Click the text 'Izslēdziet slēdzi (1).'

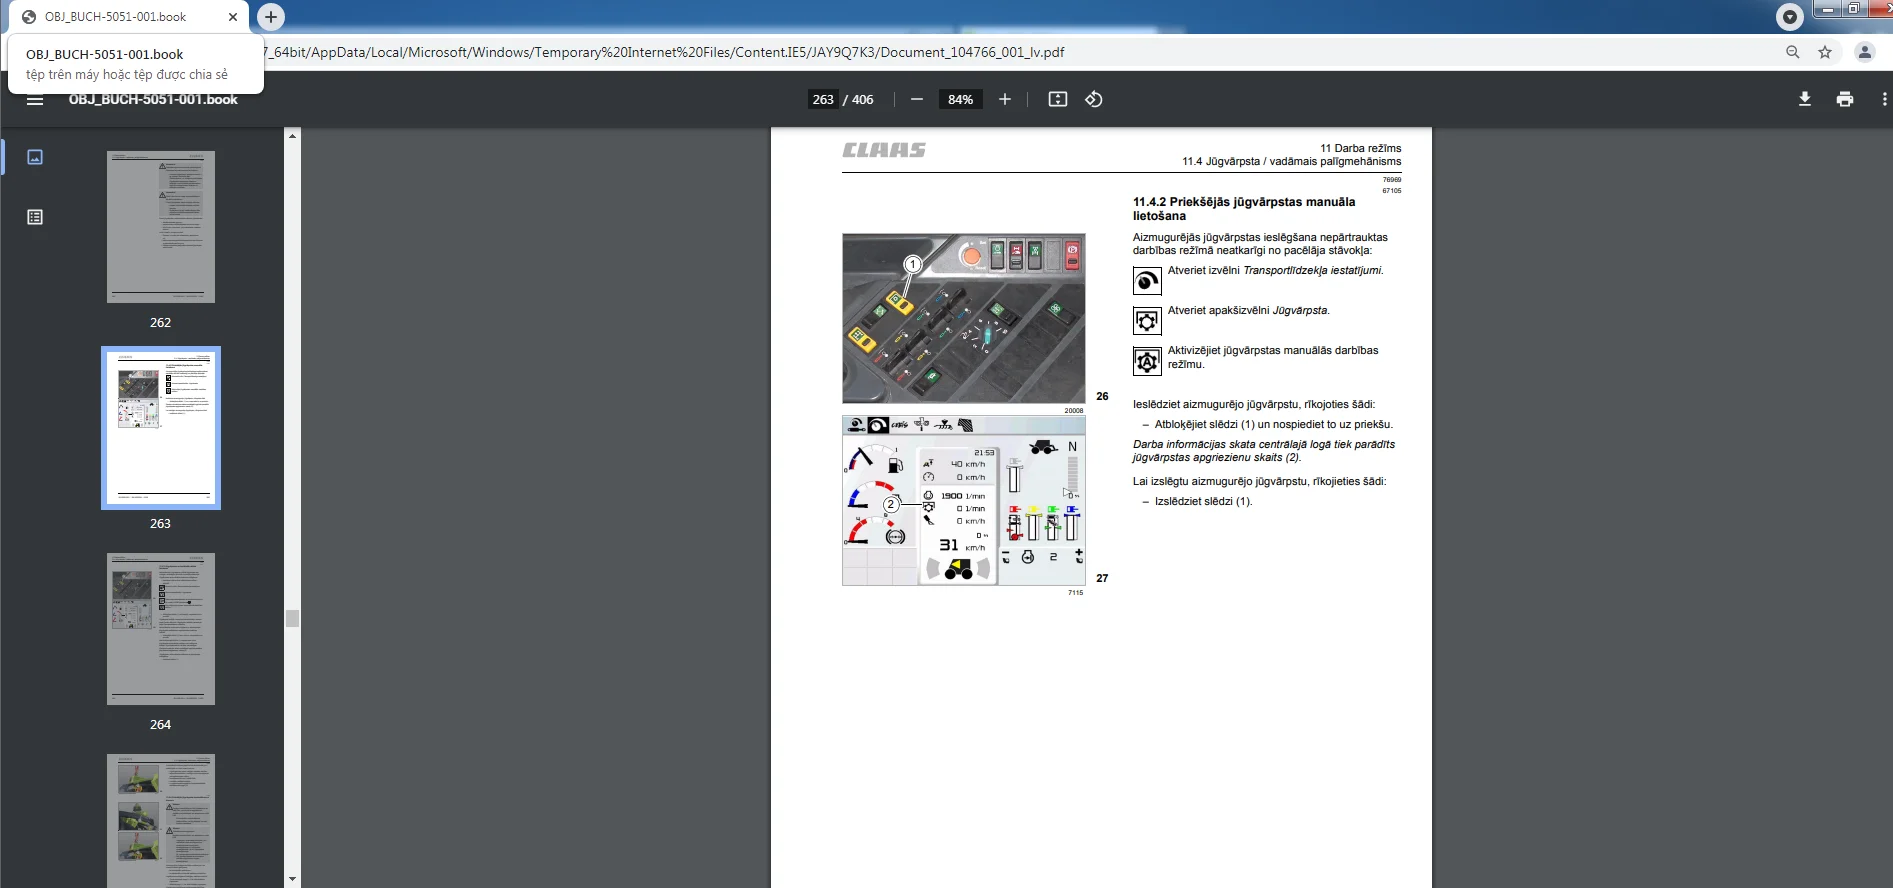1203,502
